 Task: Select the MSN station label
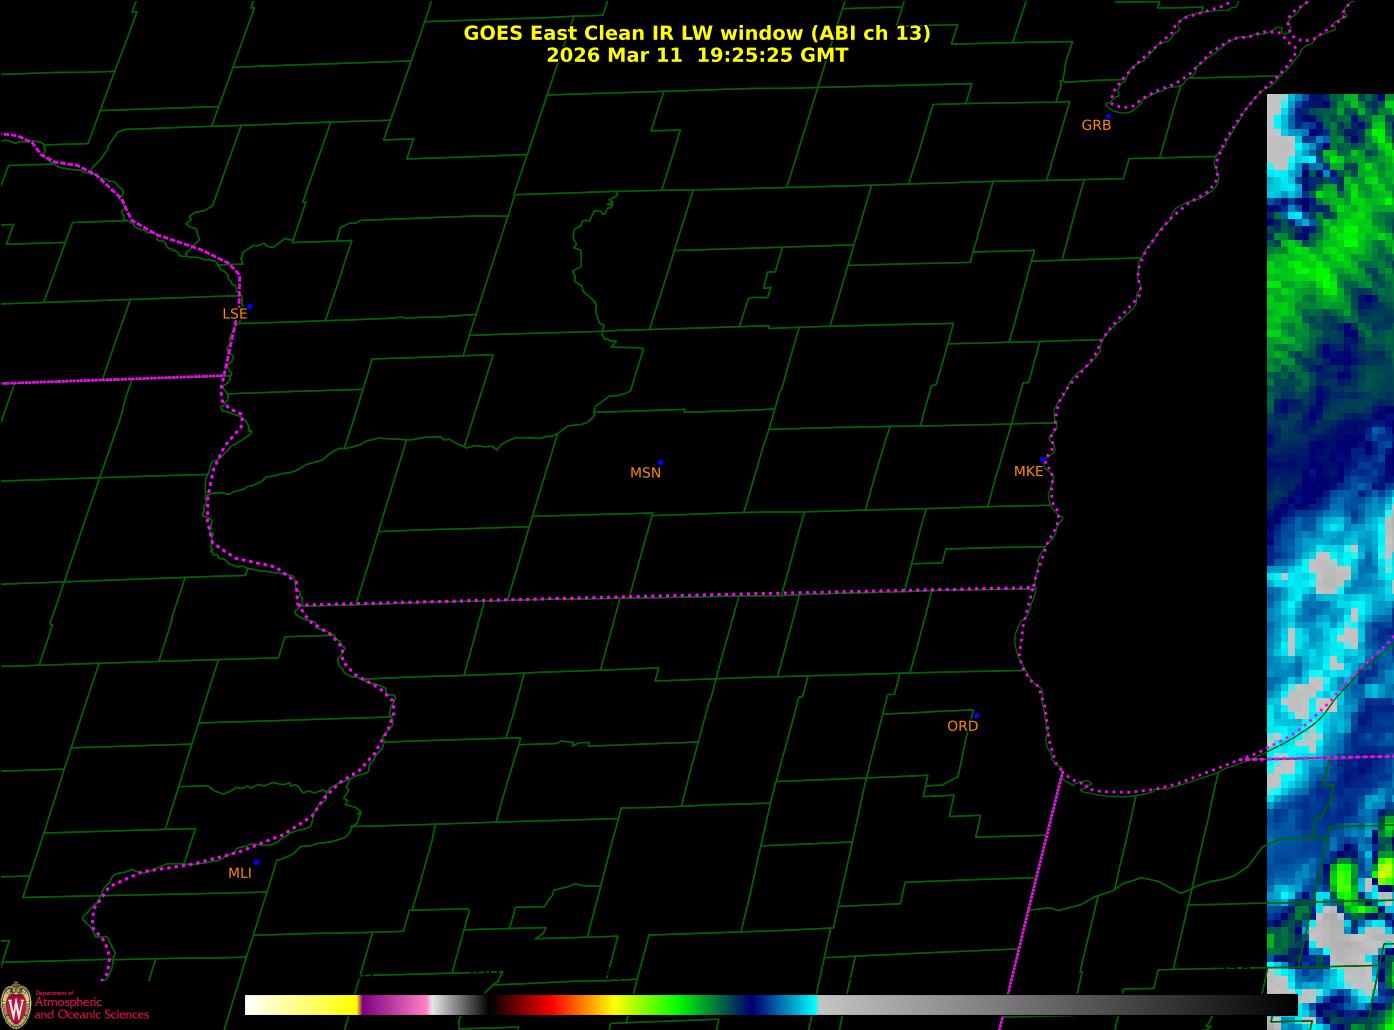645,473
